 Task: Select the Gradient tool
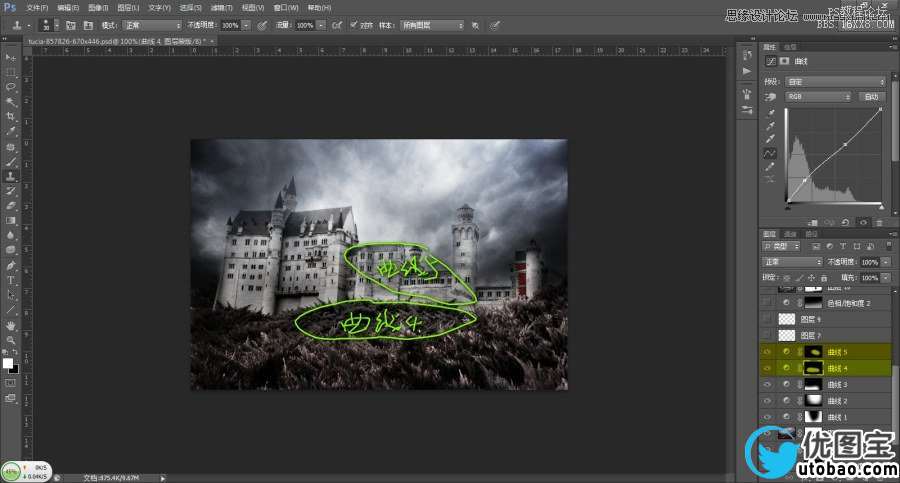(10, 221)
